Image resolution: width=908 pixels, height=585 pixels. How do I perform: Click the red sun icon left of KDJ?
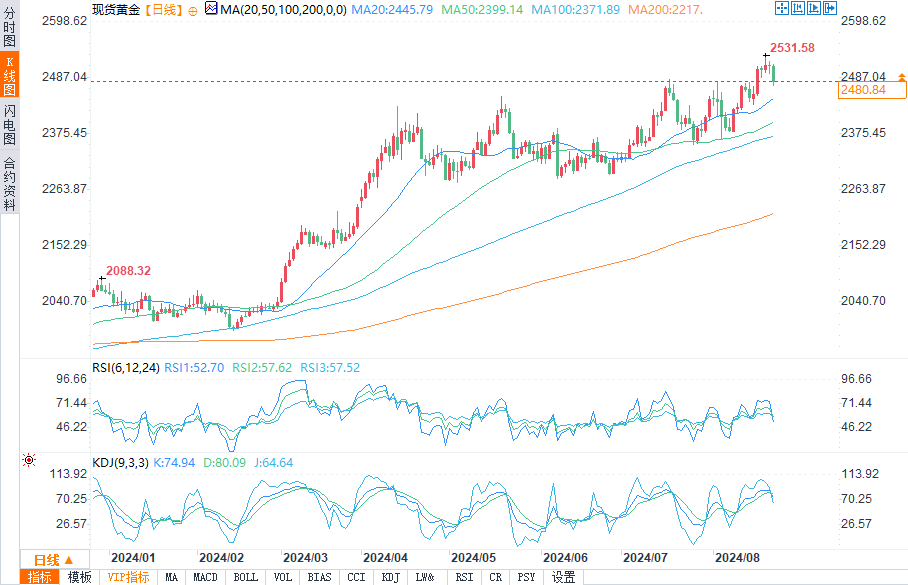coord(28,460)
